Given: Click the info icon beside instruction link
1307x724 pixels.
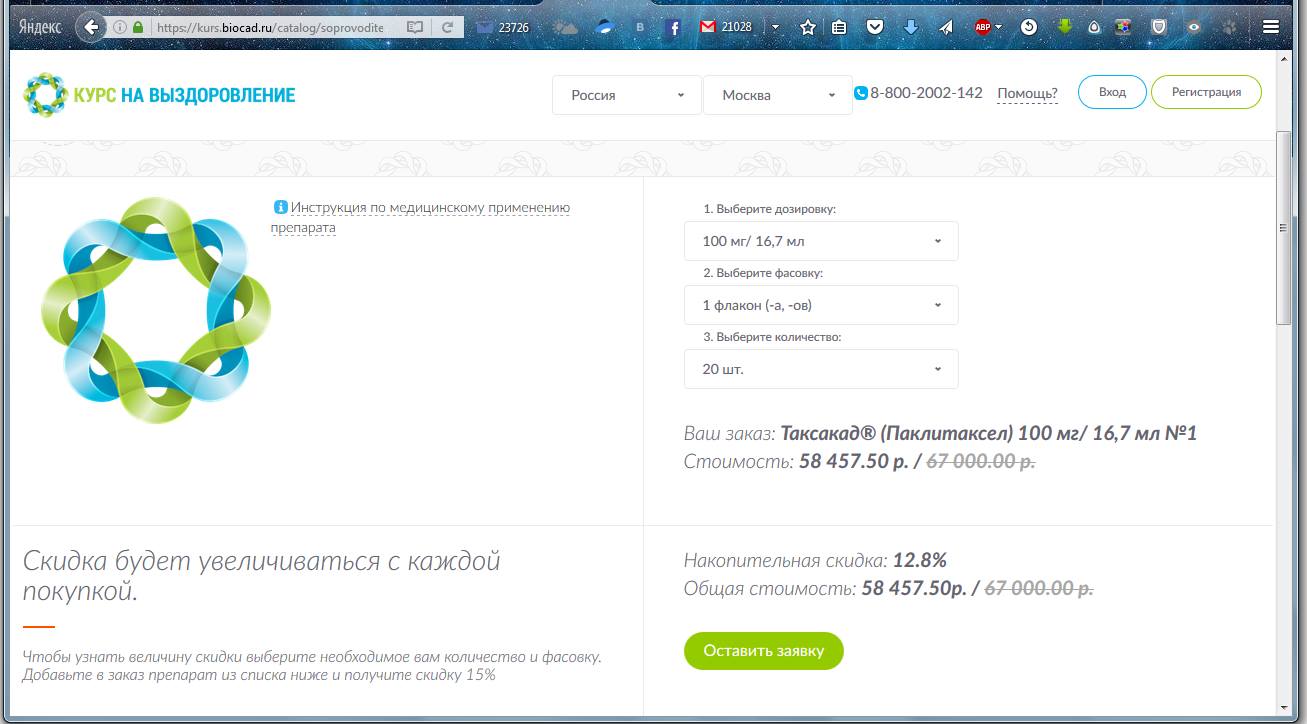Looking at the screenshot, I should (280, 208).
